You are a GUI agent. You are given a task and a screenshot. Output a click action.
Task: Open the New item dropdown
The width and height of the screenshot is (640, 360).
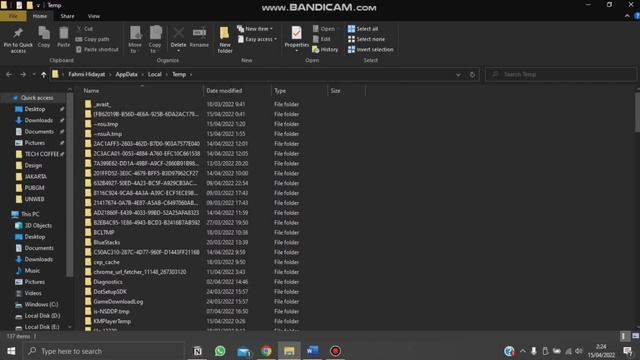[x=255, y=29]
